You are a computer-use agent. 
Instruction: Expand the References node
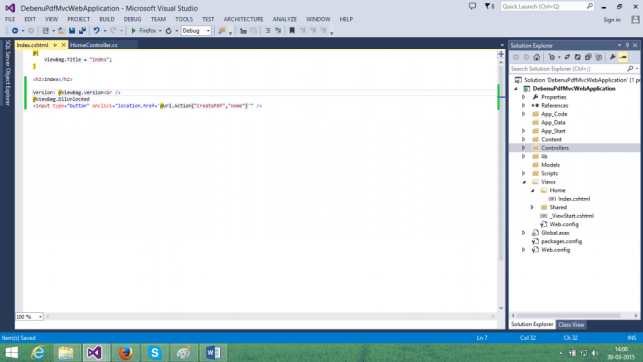click(x=524, y=105)
